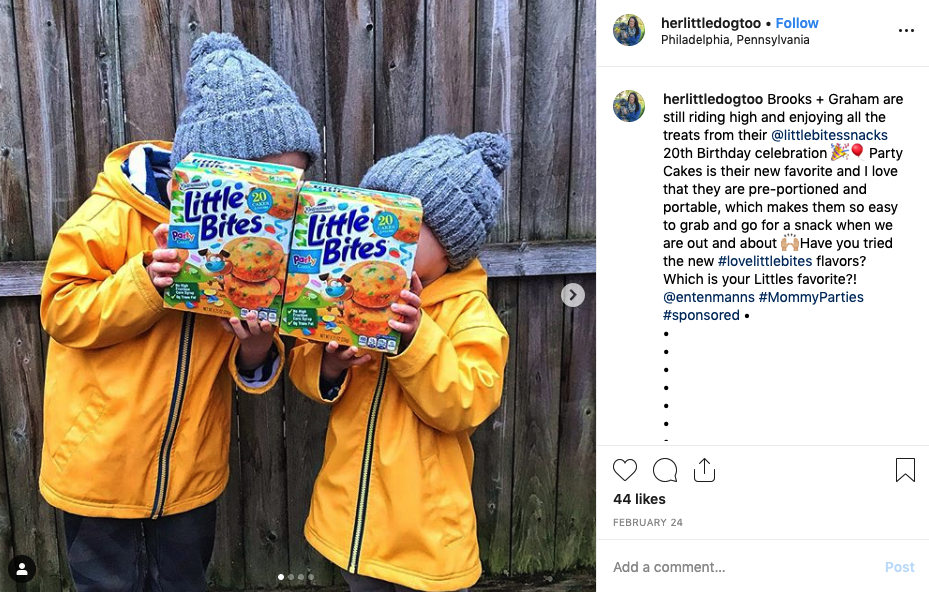This screenshot has width=929, height=592.
Task: Like the post with heart icon
Action: [624, 470]
